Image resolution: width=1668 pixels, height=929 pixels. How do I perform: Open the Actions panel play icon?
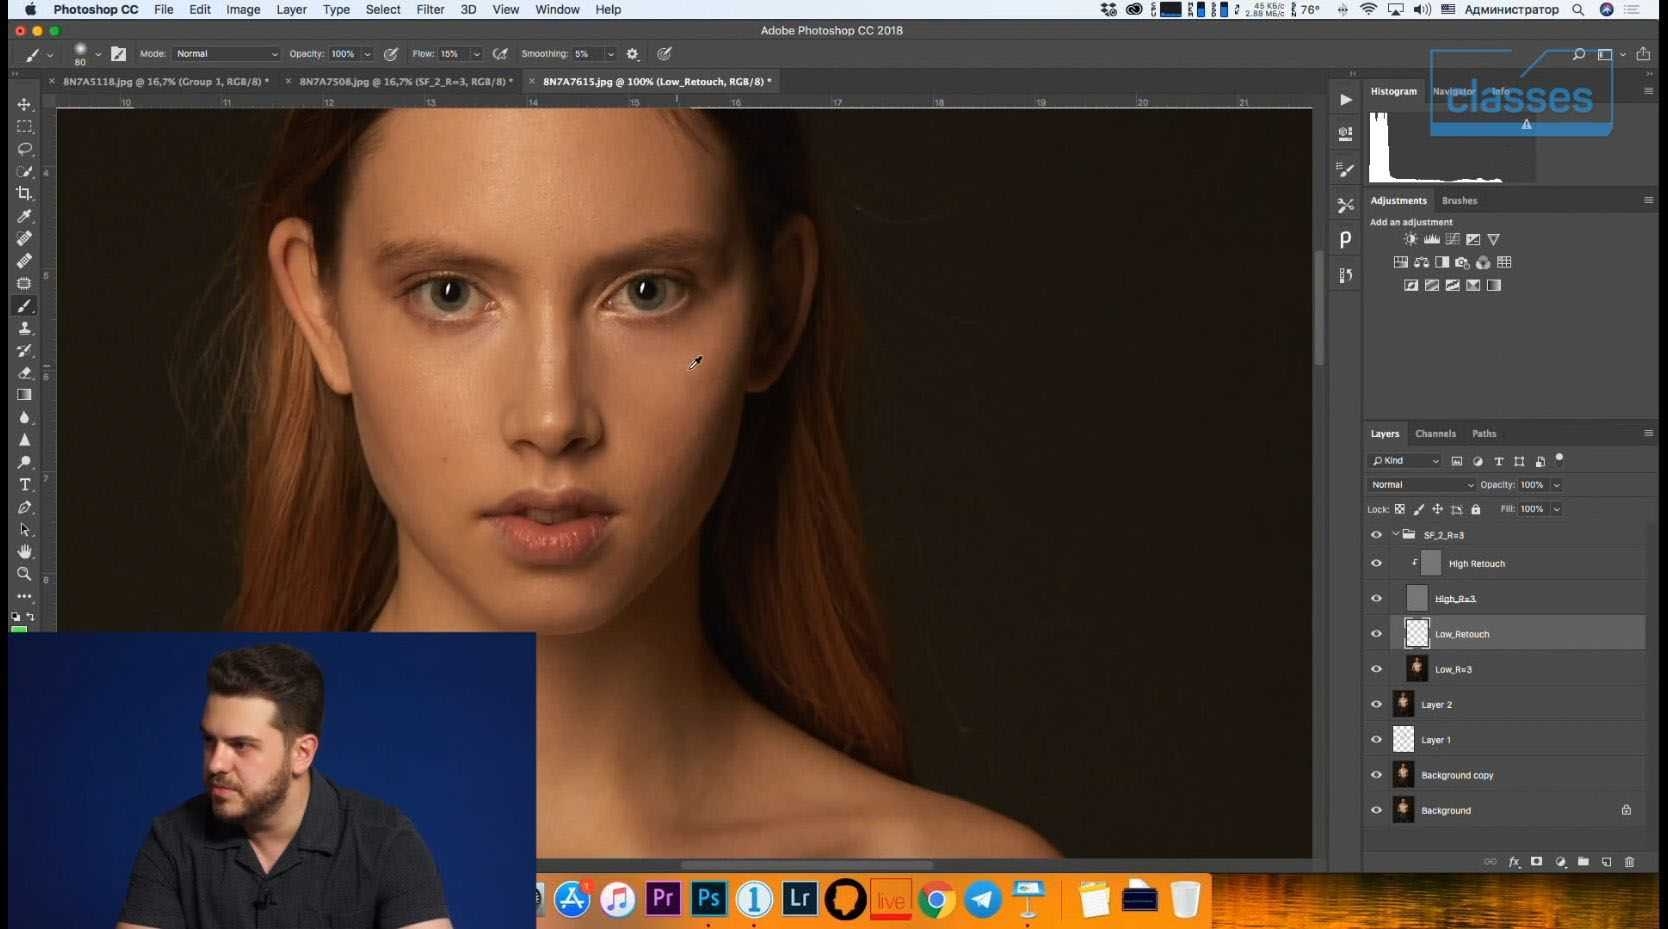[x=1346, y=100]
